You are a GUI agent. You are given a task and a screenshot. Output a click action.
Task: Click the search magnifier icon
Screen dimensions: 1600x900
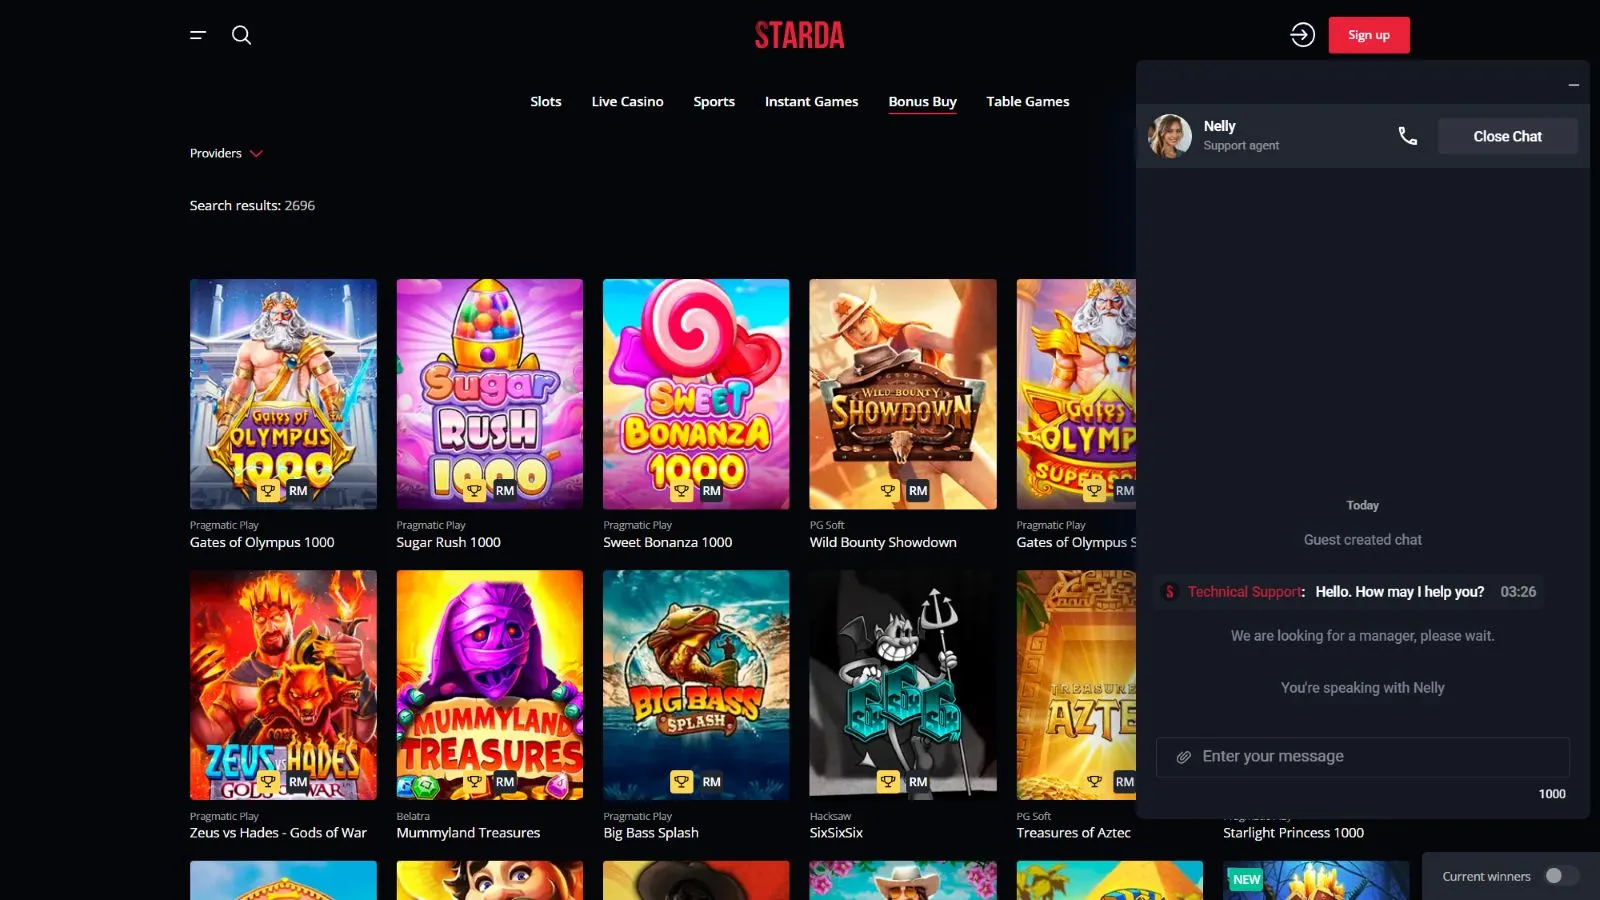pyautogui.click(x=241, y=35)
